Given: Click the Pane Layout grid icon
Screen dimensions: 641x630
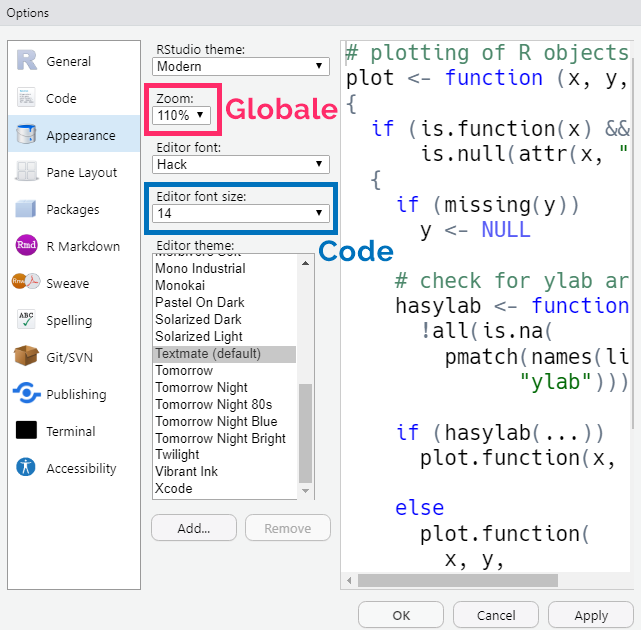Looking at the screenshot, I should [x=27, y=171].
